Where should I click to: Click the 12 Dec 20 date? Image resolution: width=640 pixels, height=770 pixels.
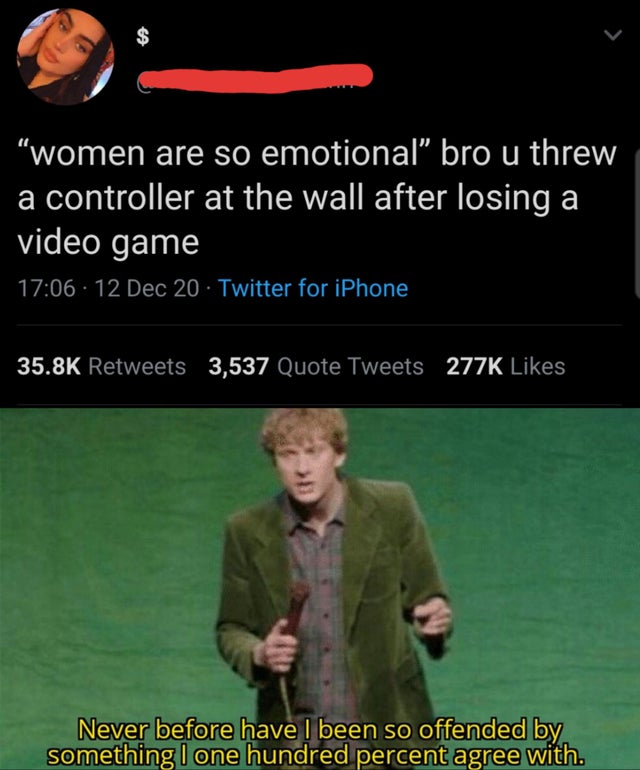pyautogui.click(x=147, y=288)
